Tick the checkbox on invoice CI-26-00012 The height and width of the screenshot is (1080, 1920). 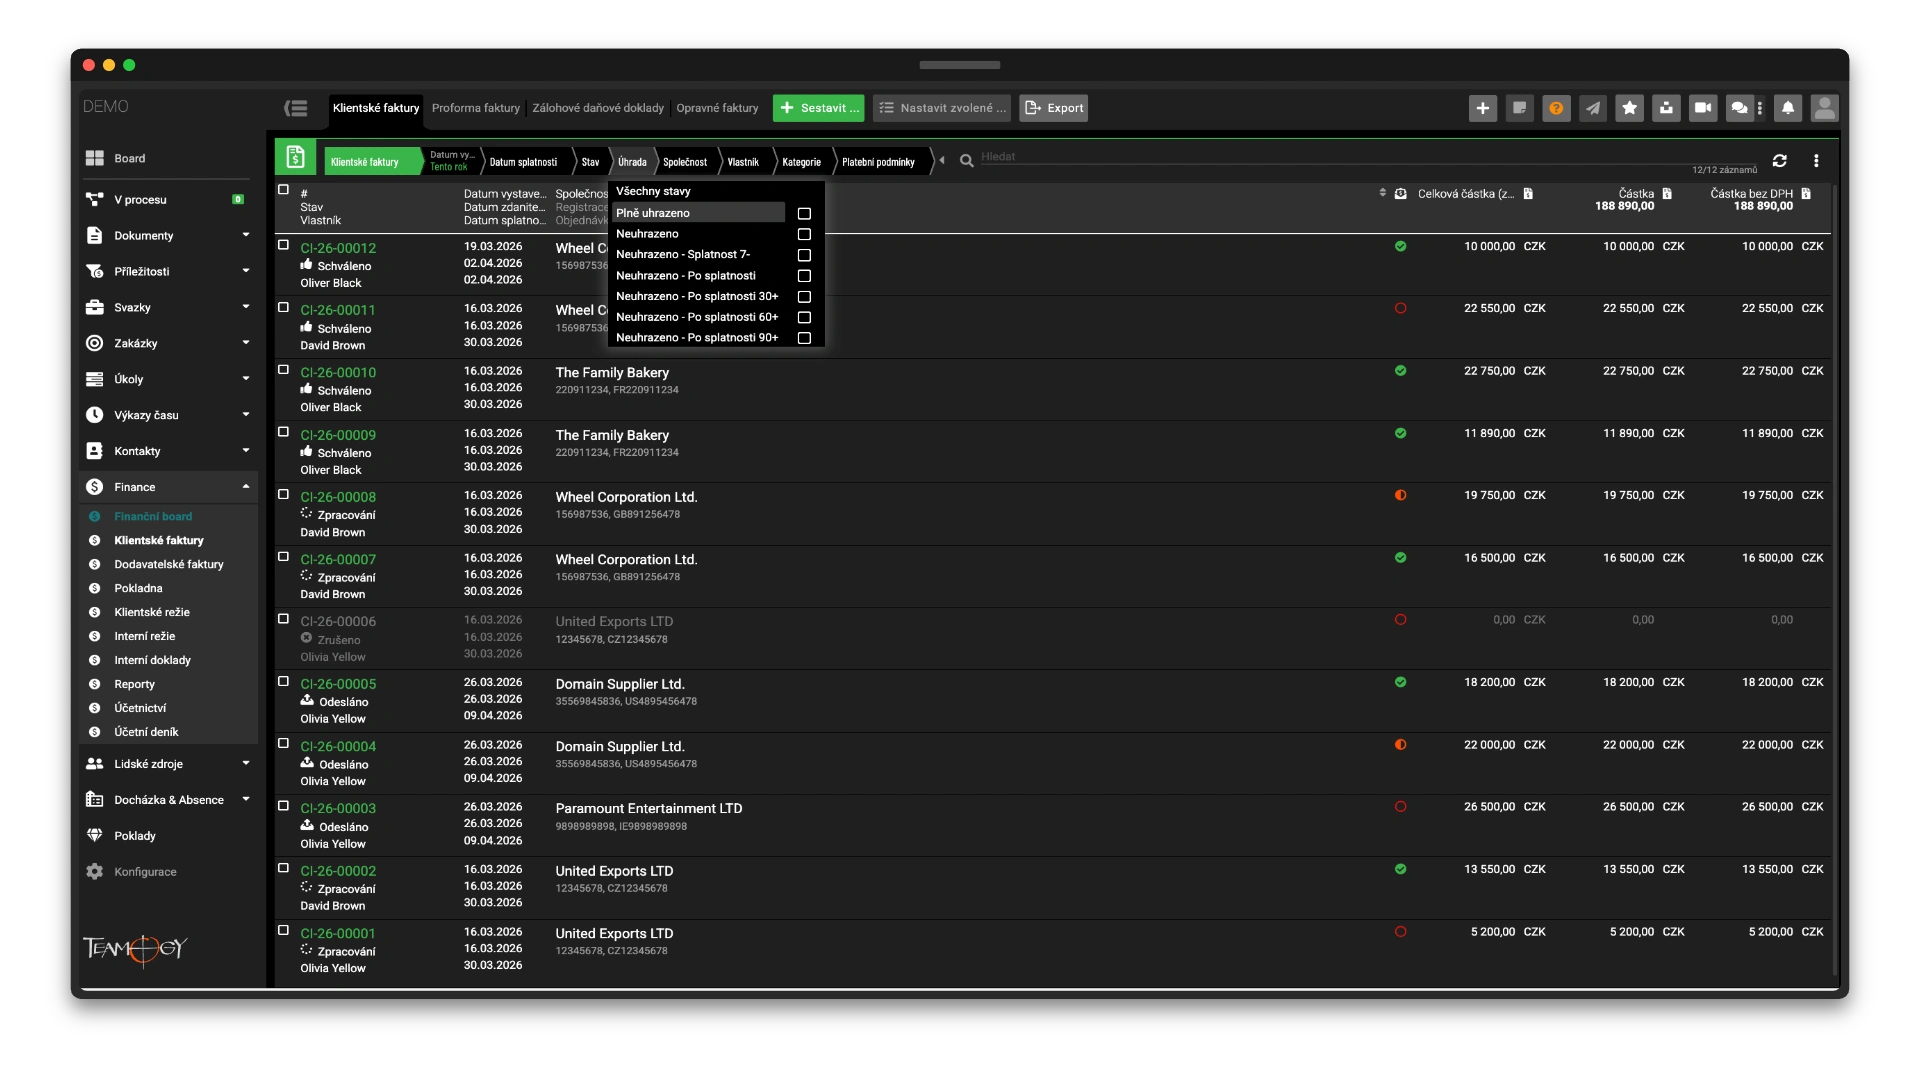click(x=284, y=244)
